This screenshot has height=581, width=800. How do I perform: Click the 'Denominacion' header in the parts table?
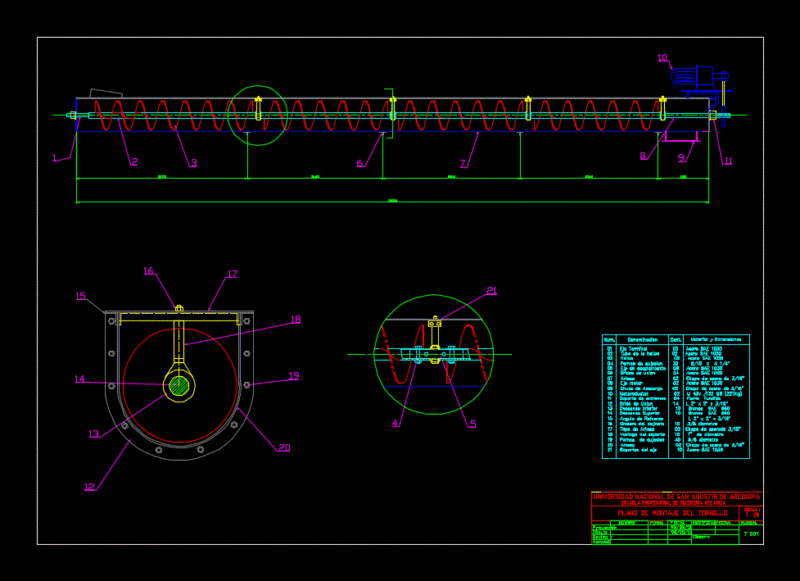point(643,340)
